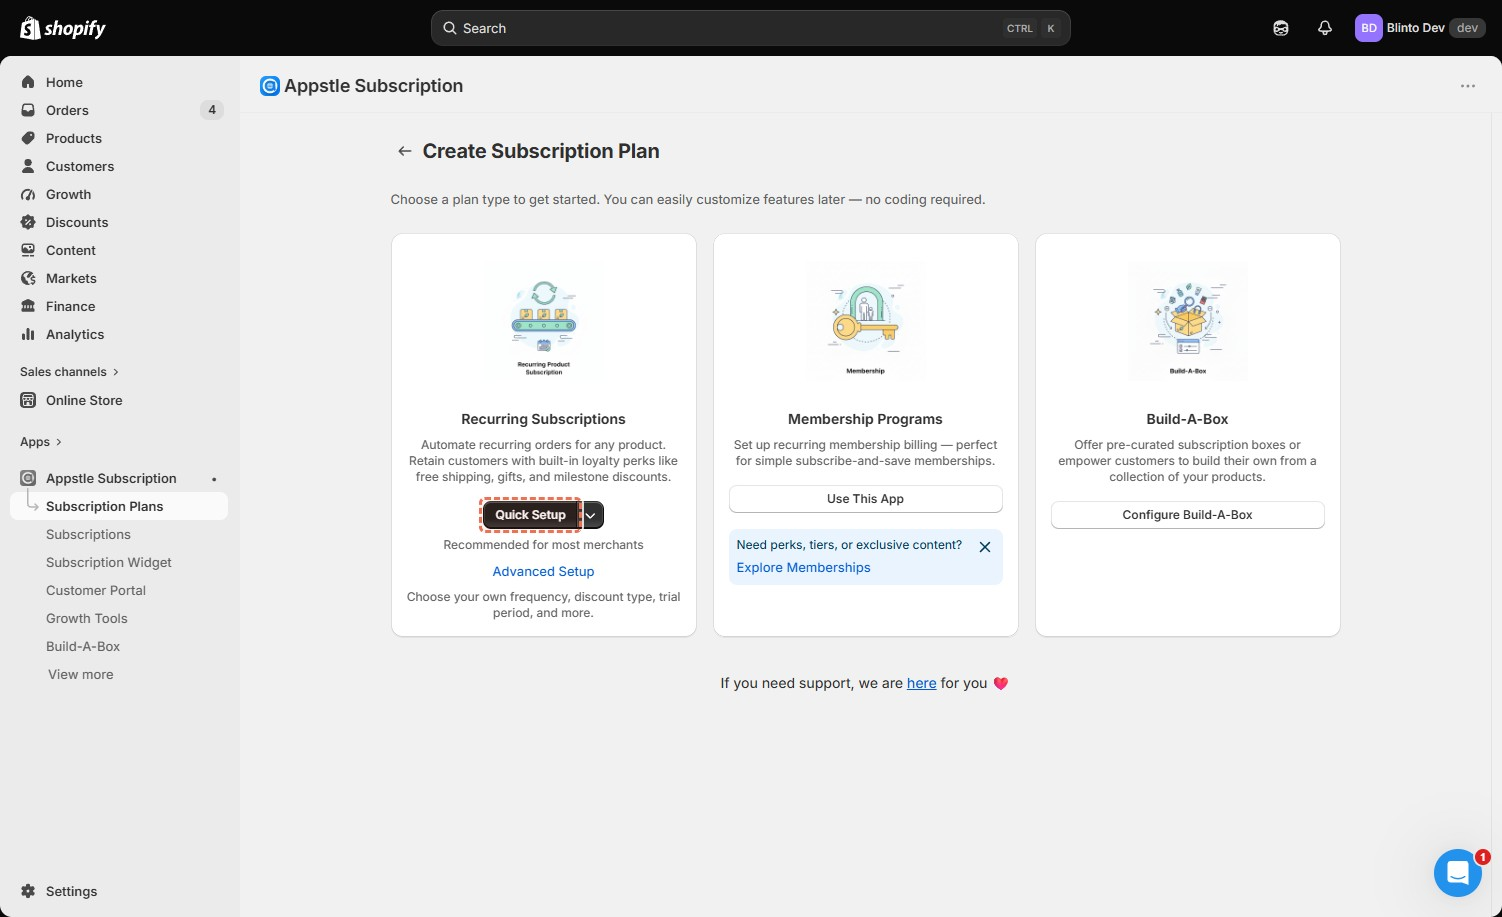Open Subscription Widget in the sidebar
Screen dimensions: 1502x917
coord(119,562)
